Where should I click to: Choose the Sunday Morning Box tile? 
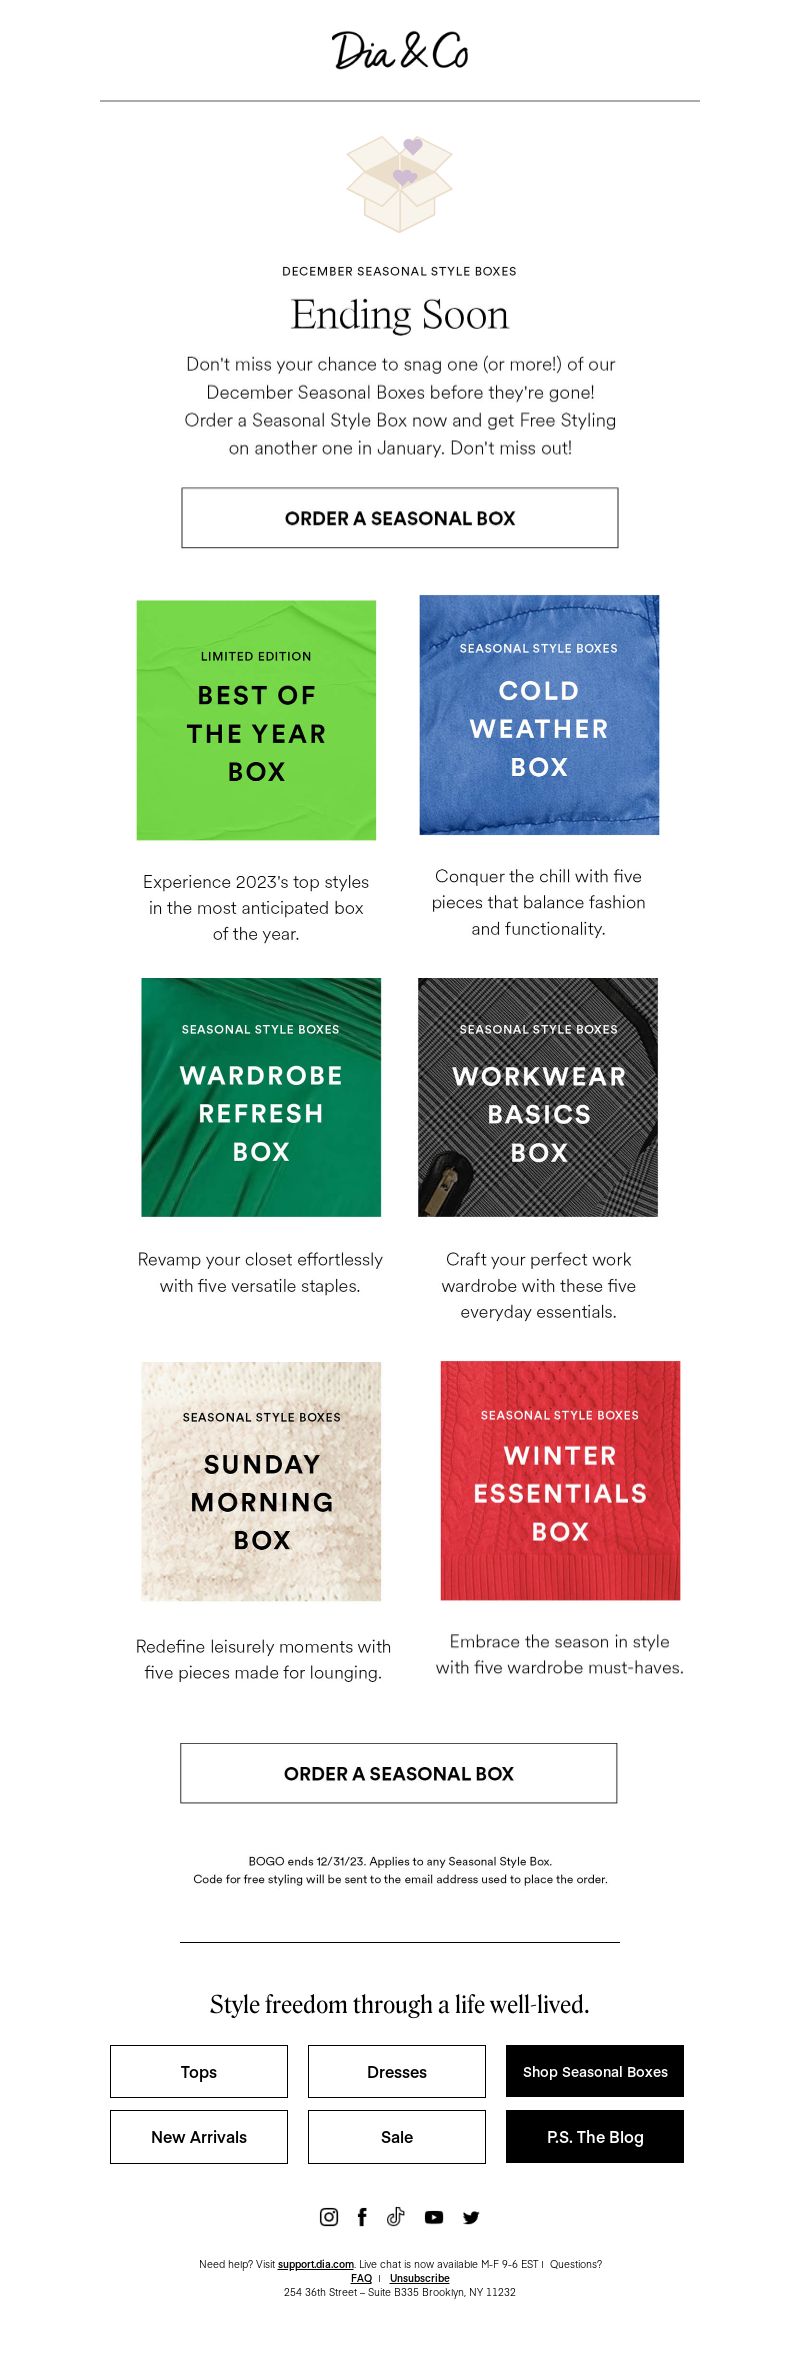pyautogui.click(x=261, y=1481)
